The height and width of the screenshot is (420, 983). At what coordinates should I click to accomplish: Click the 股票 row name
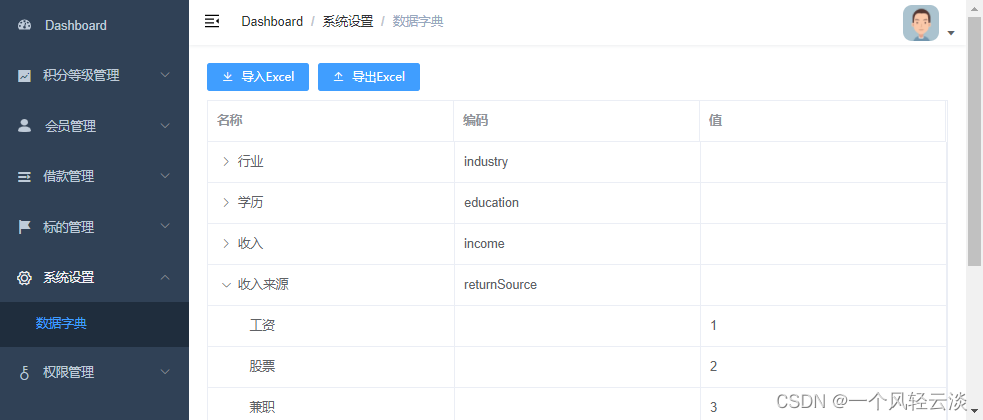(262, 367)
